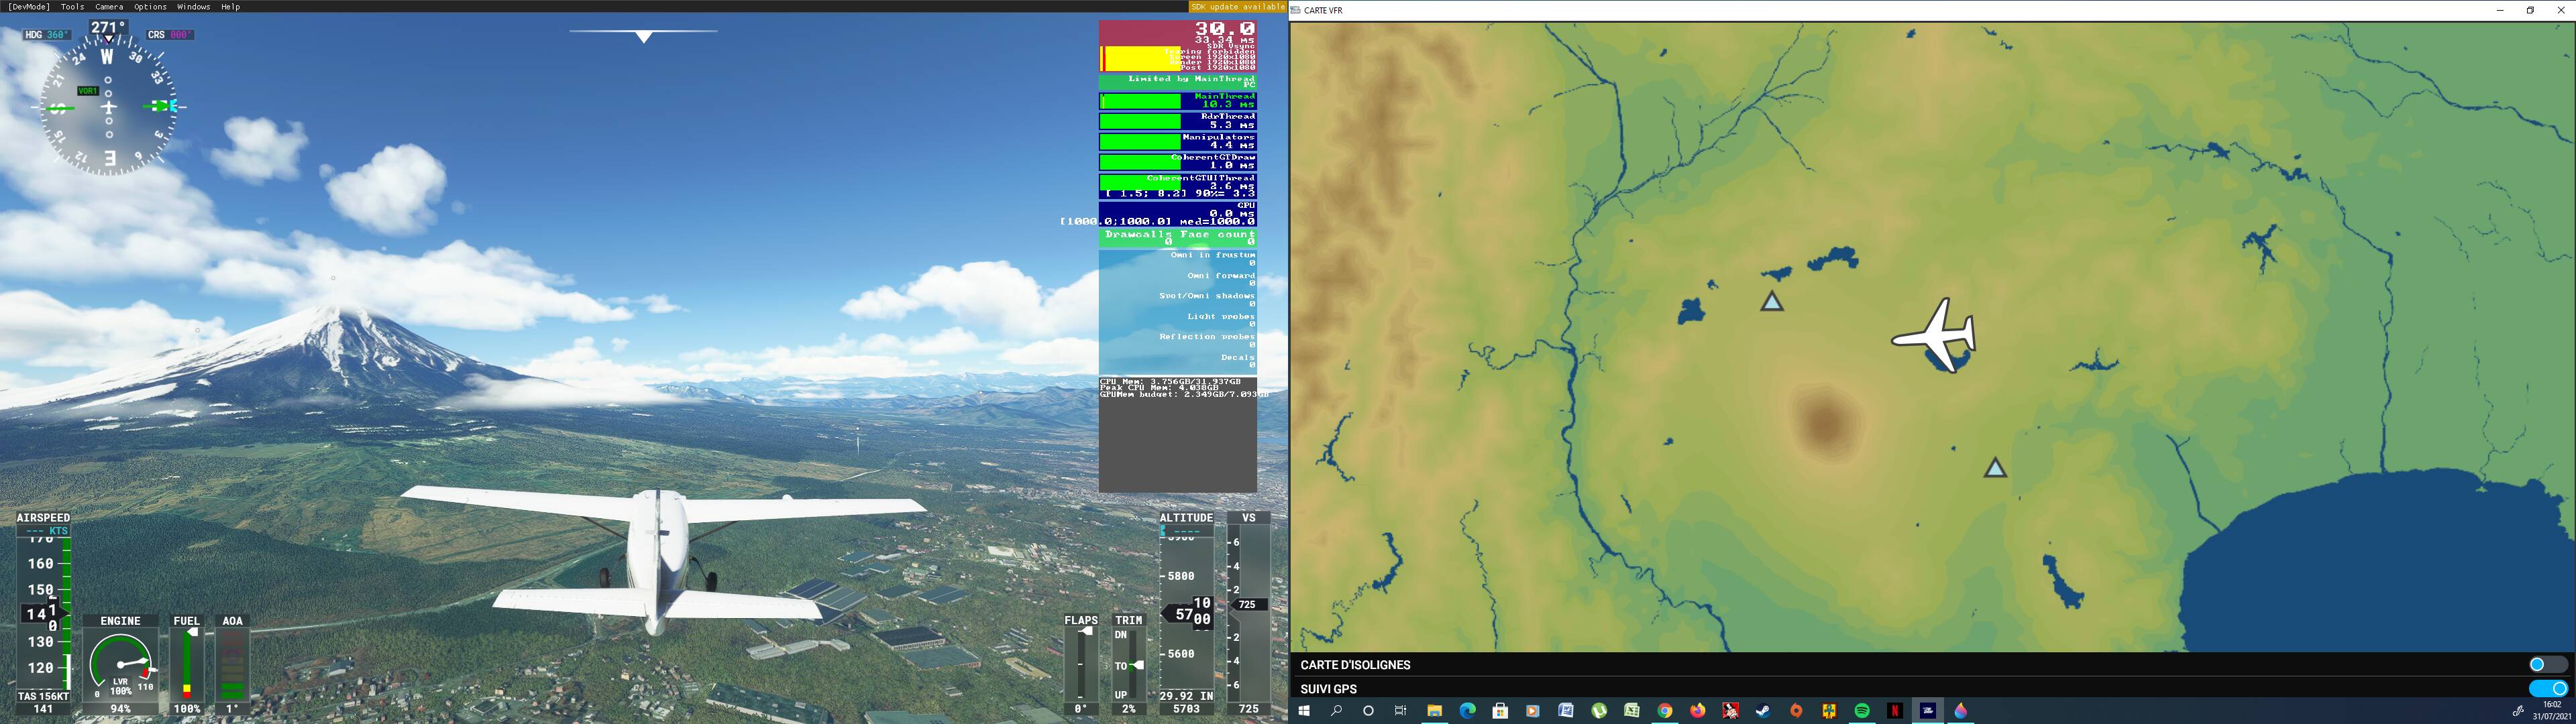
Task: Click the Drawcalls Face count label
Action: pos(1179,234)
